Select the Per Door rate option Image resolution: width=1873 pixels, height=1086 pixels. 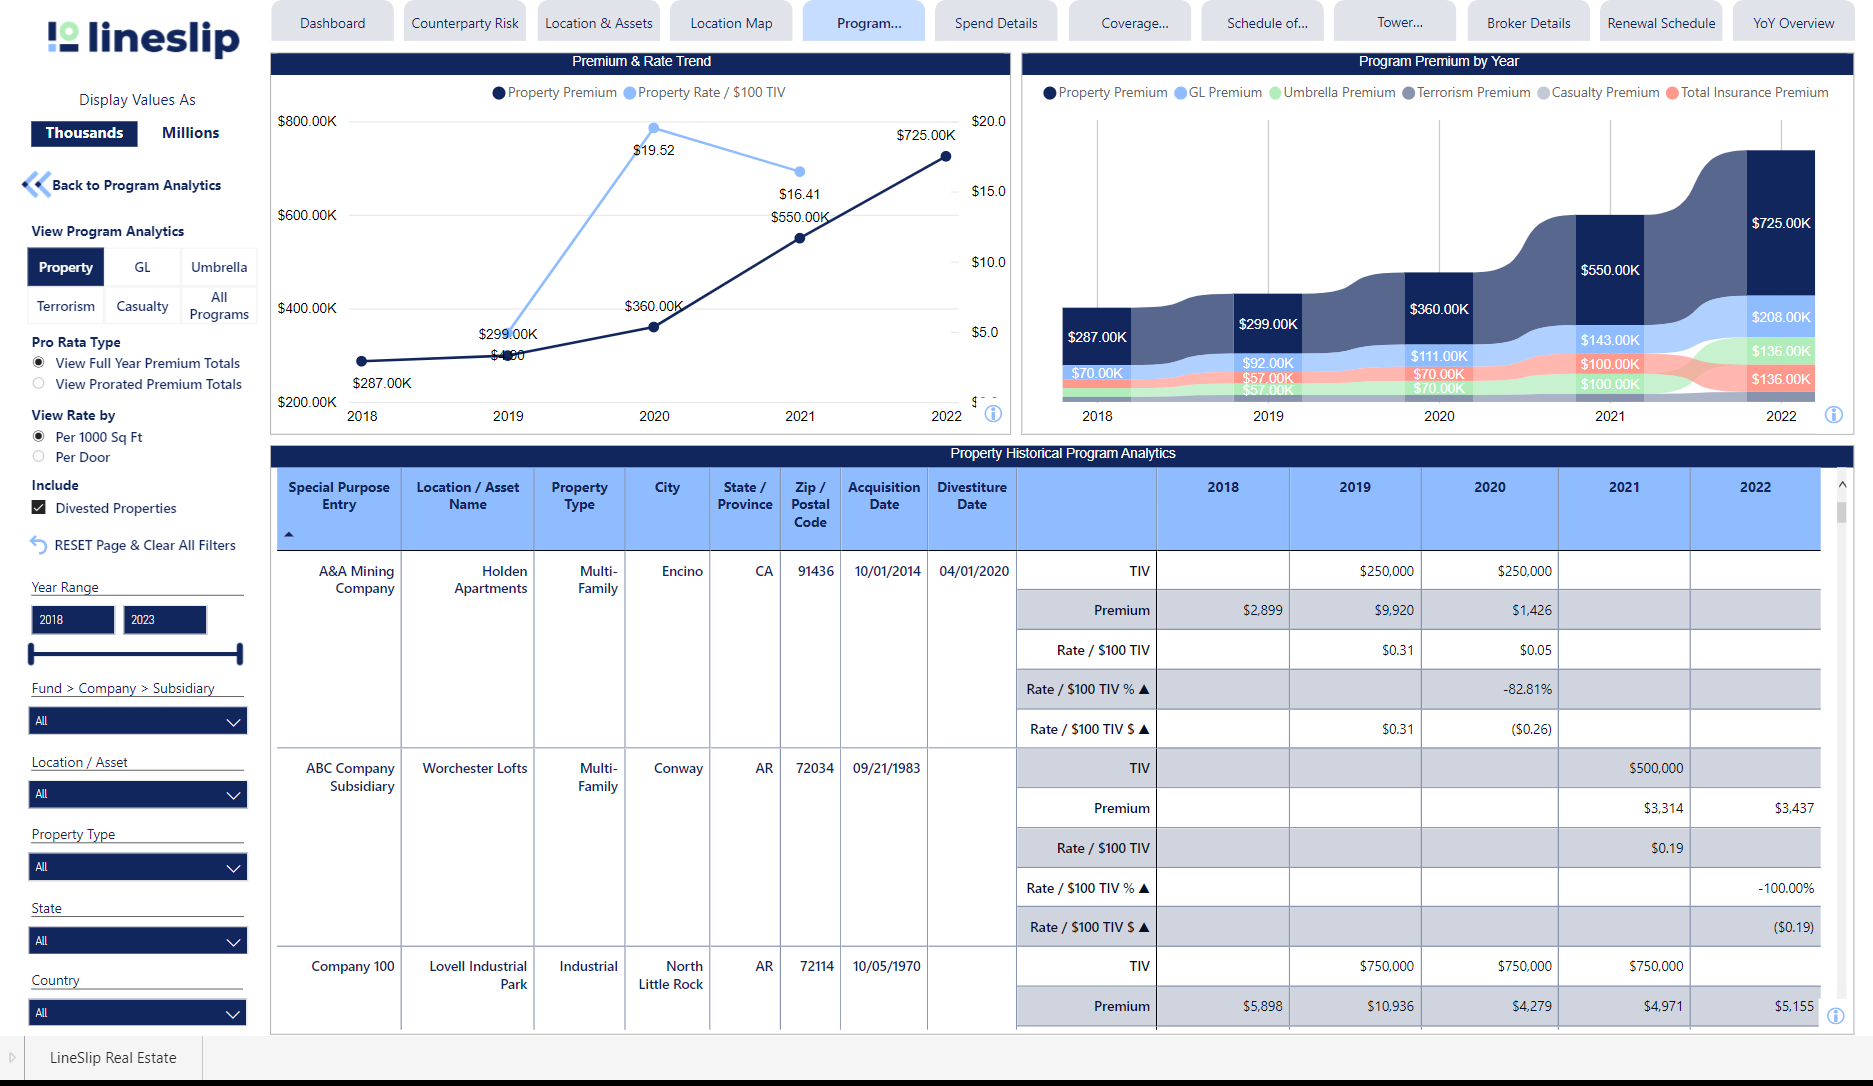(x=39, y=457)
